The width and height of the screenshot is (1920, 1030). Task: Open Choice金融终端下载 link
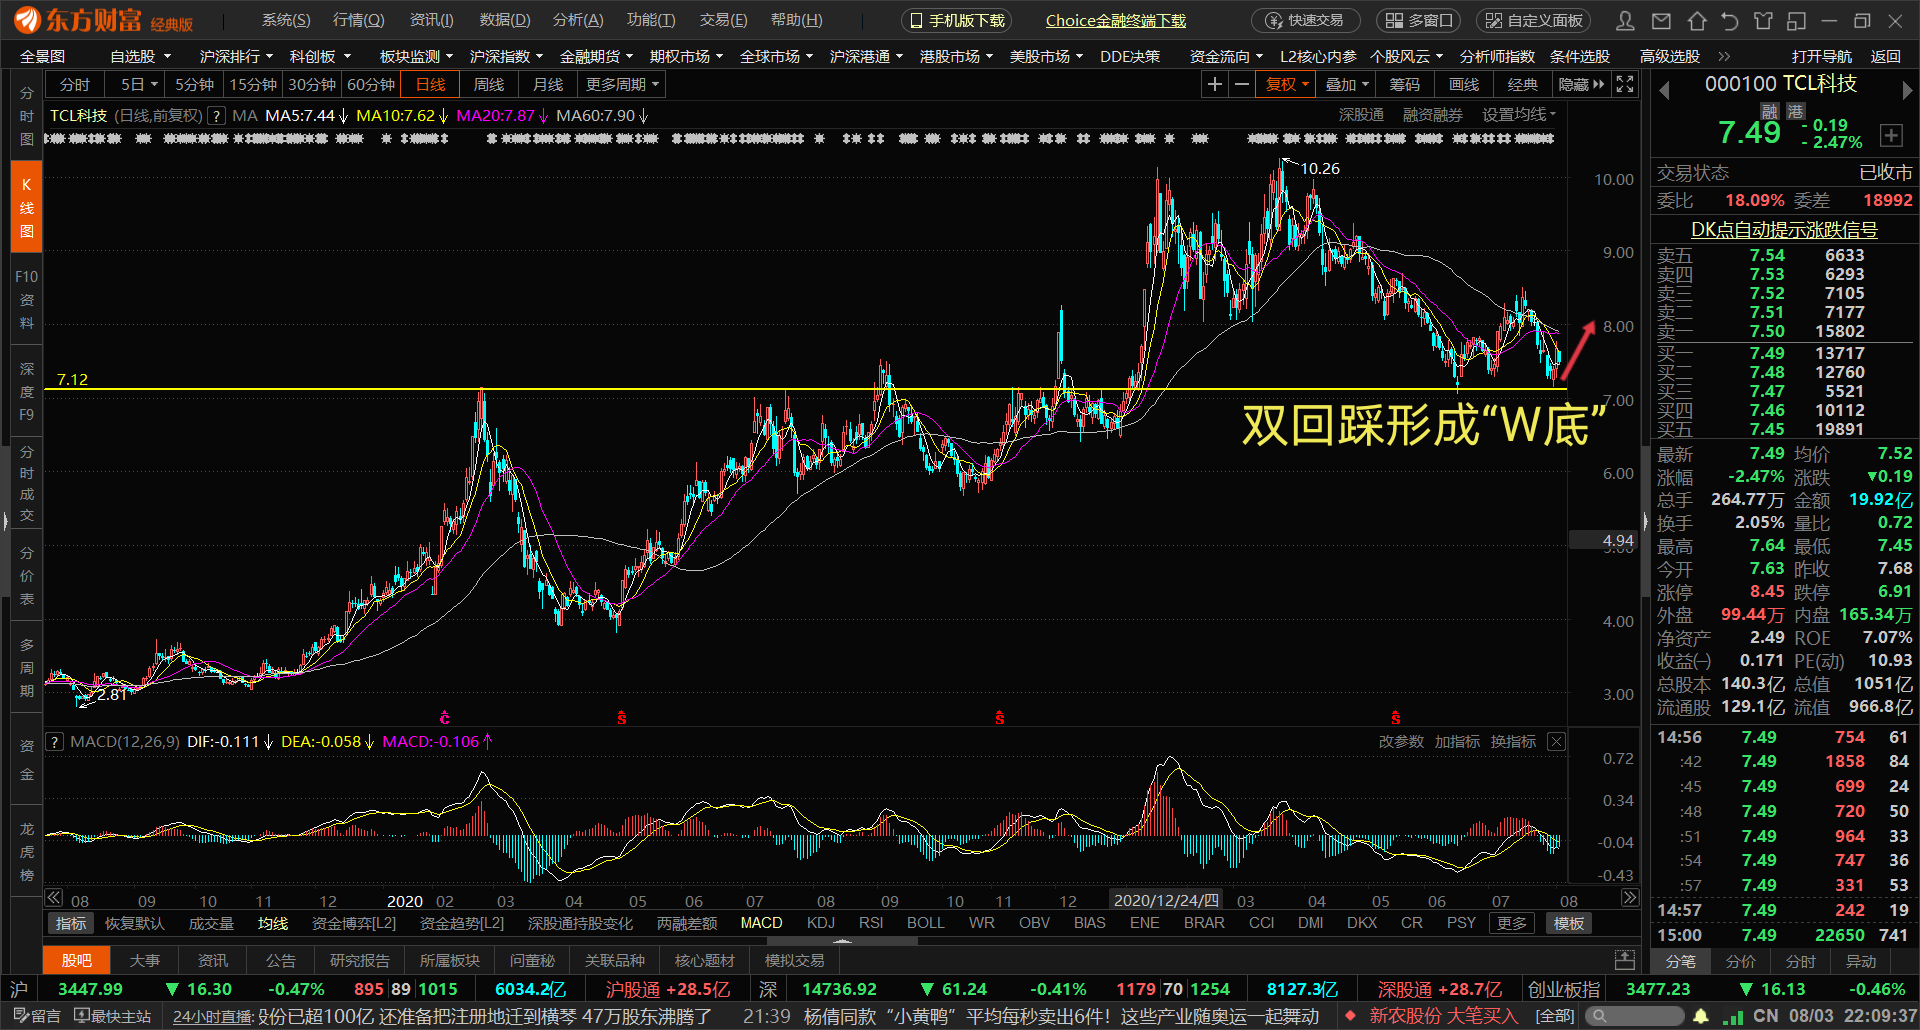click(x=1116, y=21)
